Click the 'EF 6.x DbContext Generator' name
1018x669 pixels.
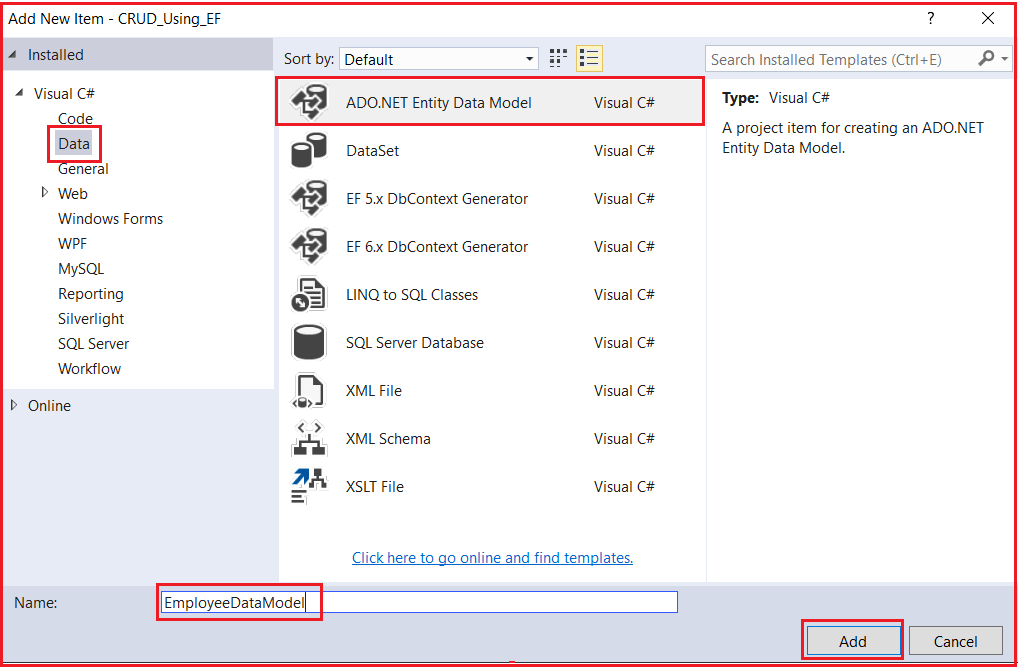coord(437,247)
